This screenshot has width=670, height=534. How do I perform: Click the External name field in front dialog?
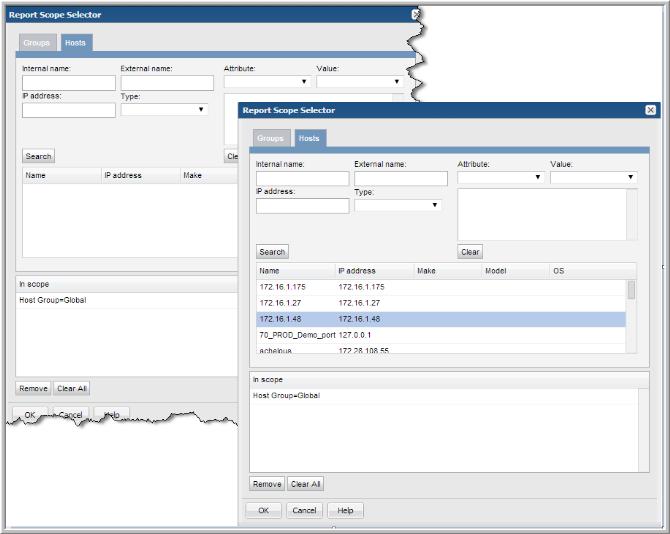pyautogui.click(x=400, y=178)
